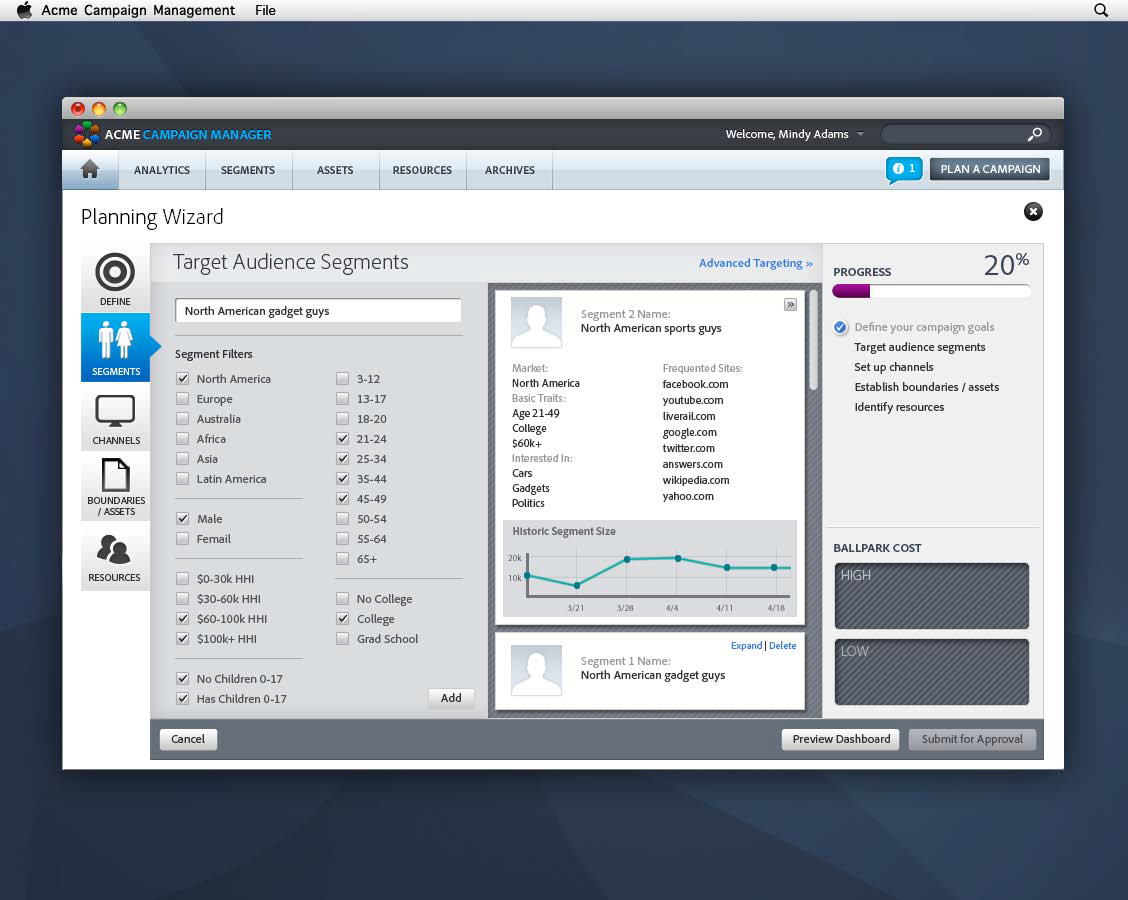Check the 18-20 age filter
This screenshot has height=900, width=1128.
342,419
